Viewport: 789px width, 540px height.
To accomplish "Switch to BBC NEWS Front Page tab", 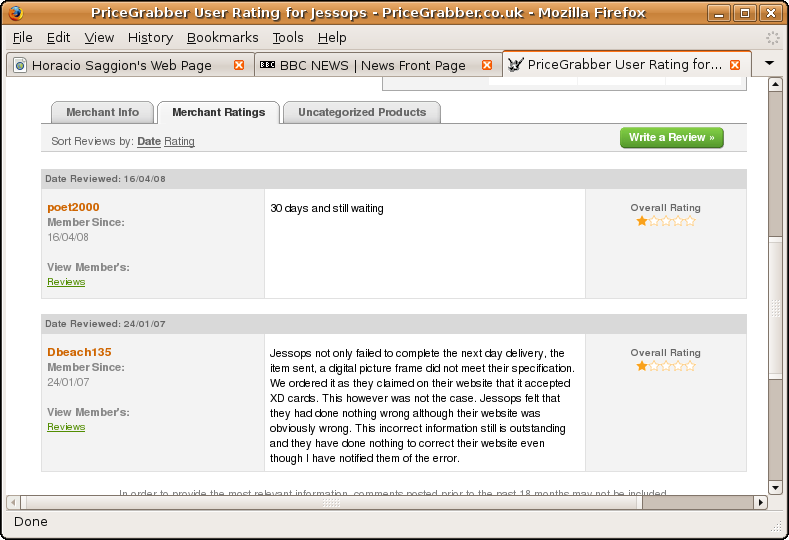I will [377, 65].
